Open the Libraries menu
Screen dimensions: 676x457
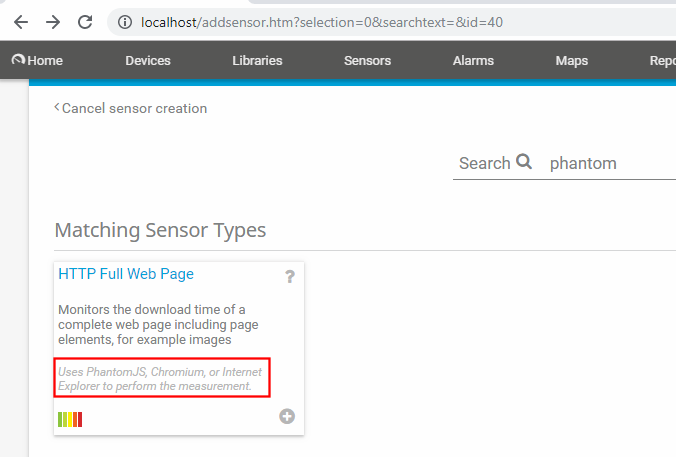[257, 61]
